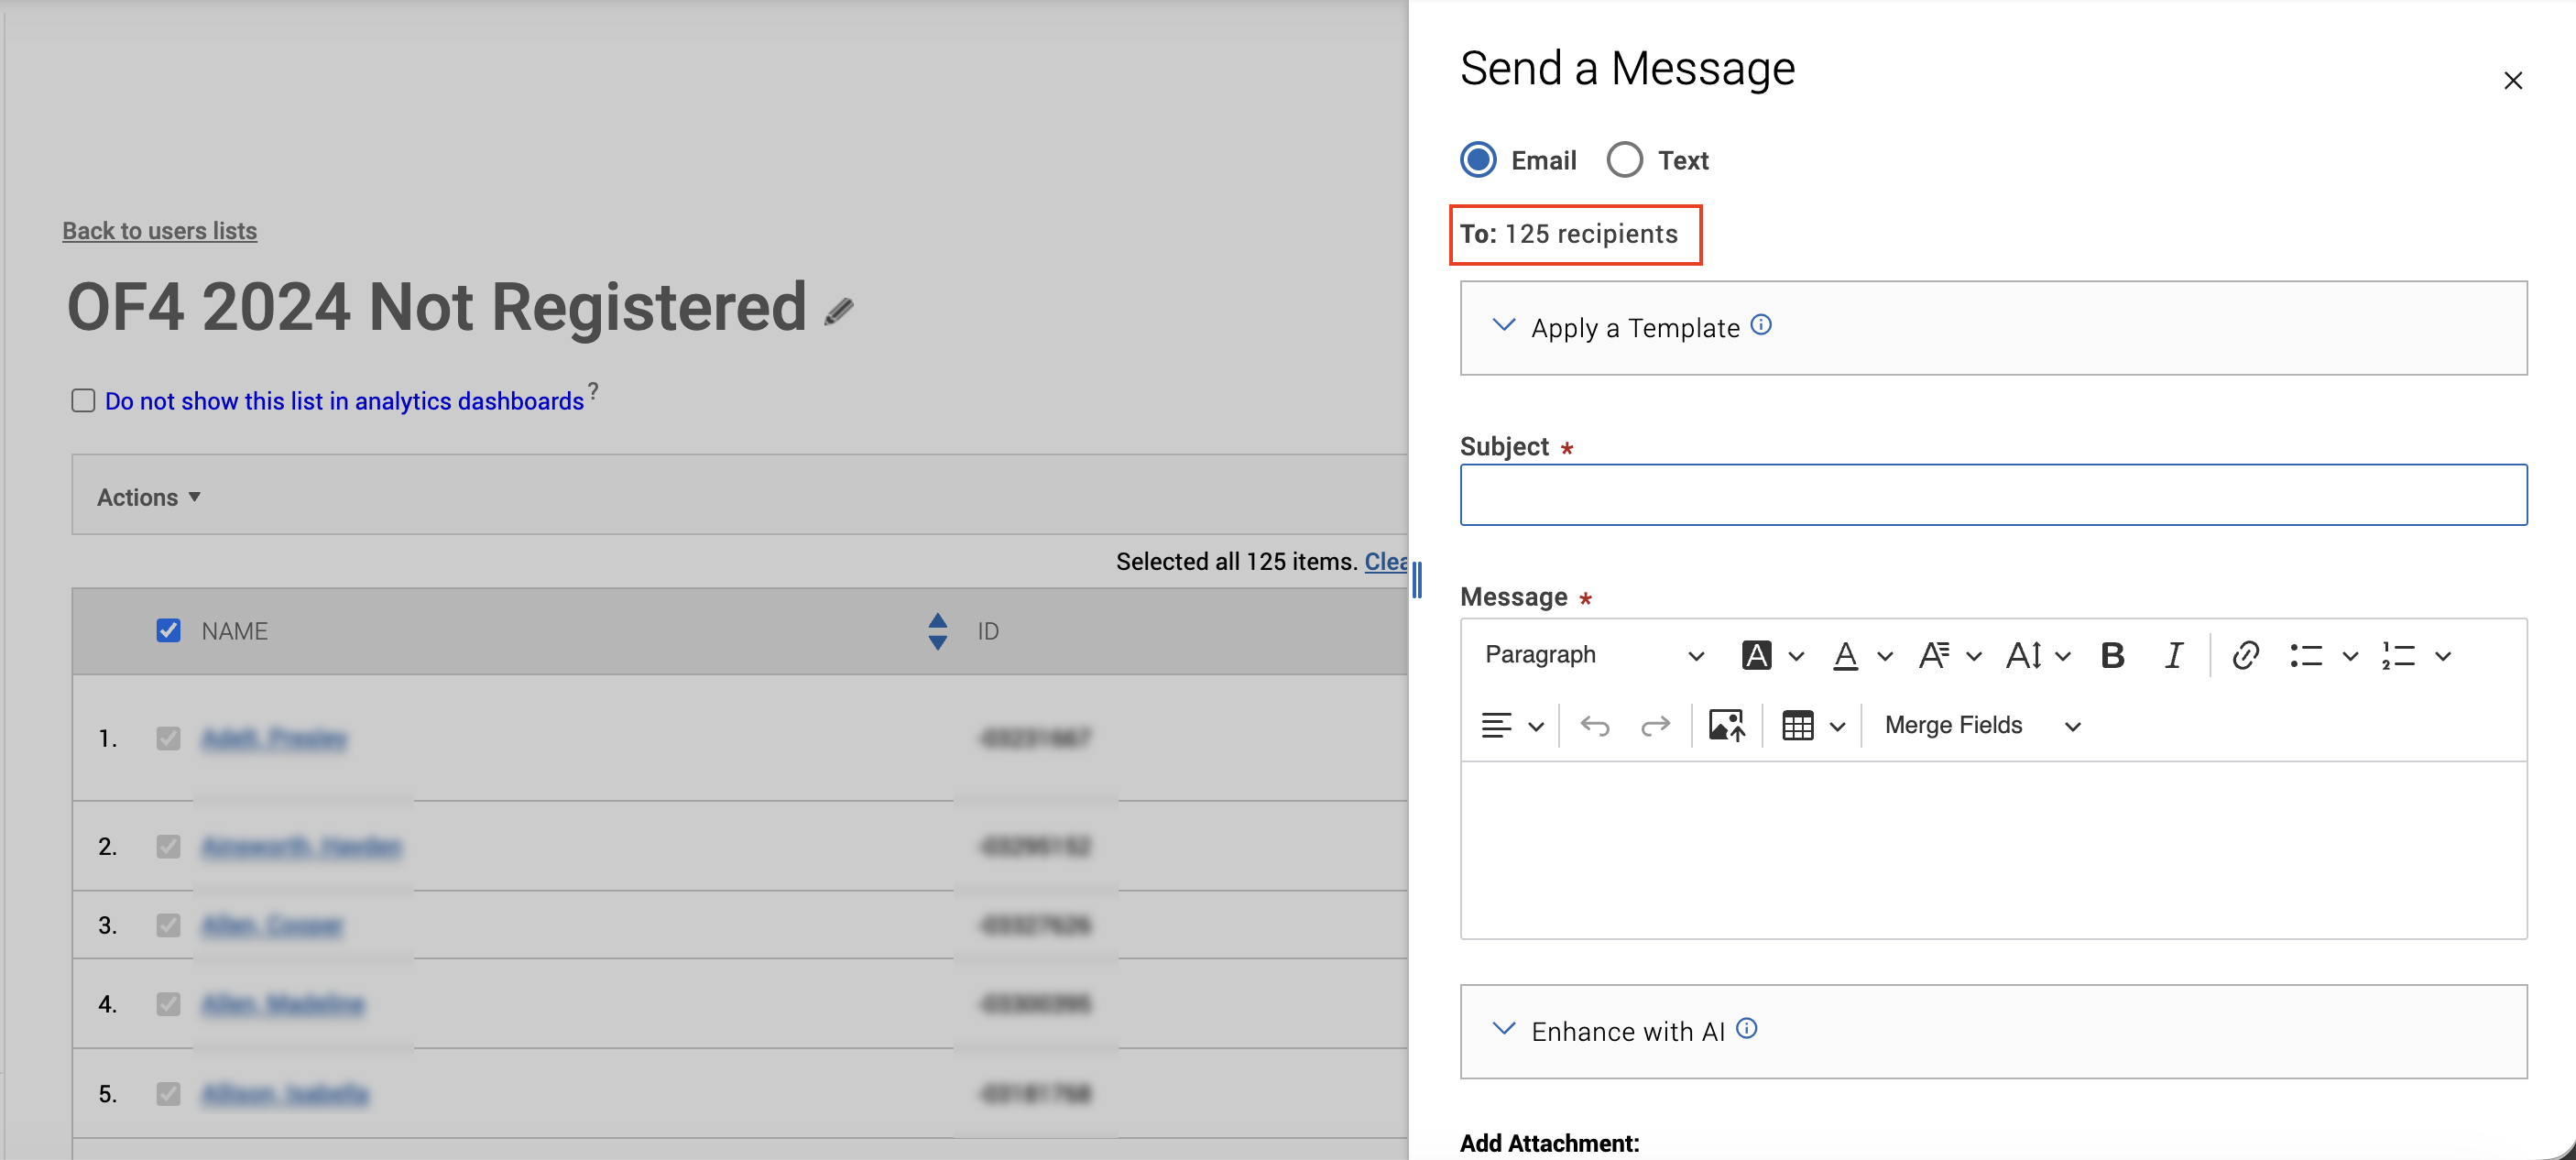
Task: Click the insert image icon
Action: pyautogui.click(x=1727, y=726)
